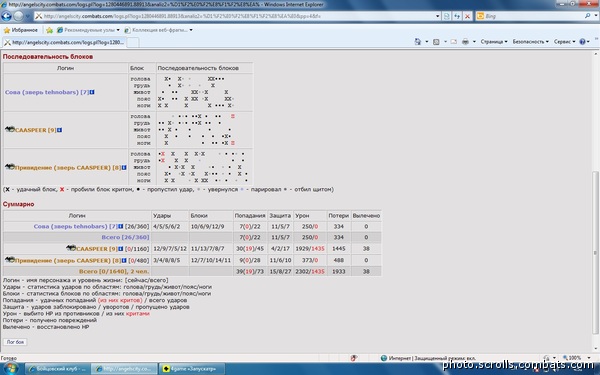
Task: Click the Add to Favorites Bar star icon
Action: tap(49, 30)
